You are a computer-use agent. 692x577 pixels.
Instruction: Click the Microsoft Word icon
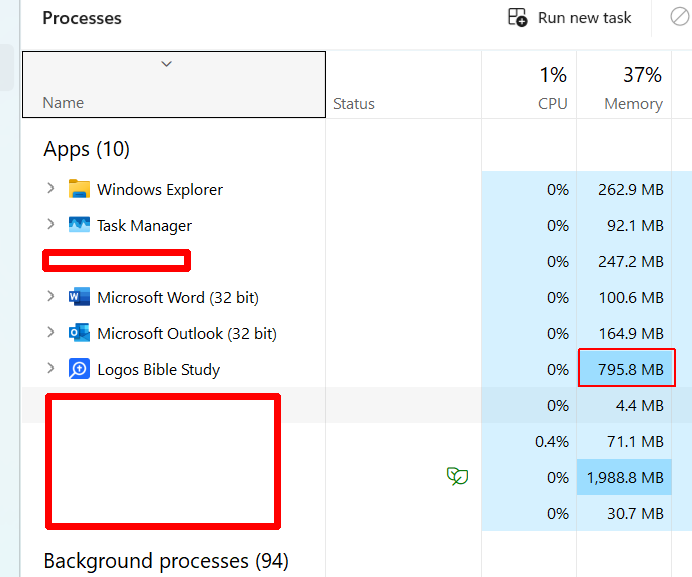[x=79, y=297]
